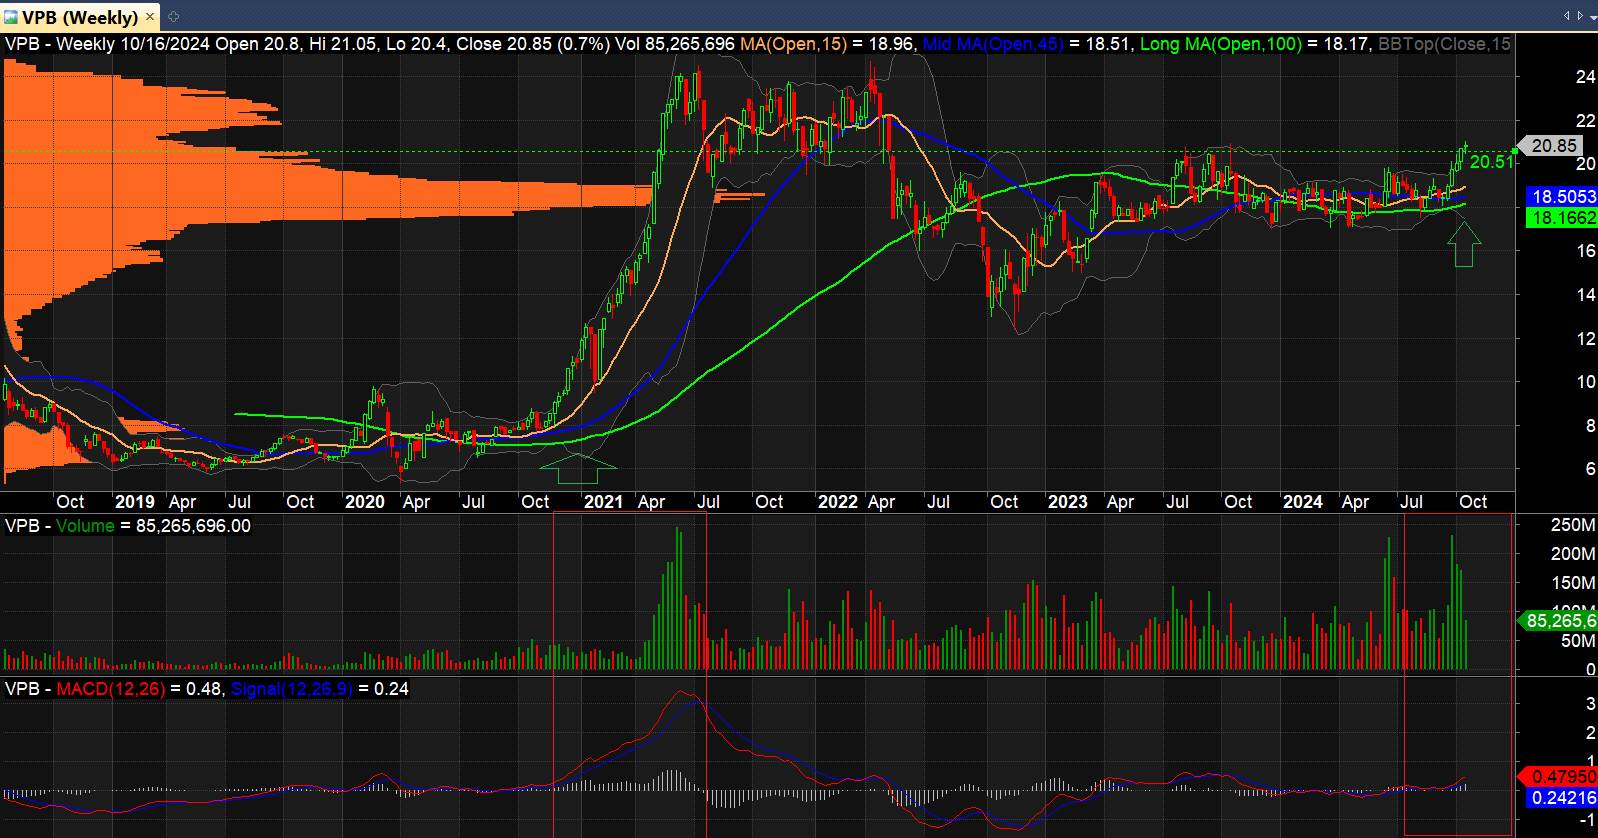Click the green up arrow near Oct 2024
The height and width of the screenshot is (838, 1598).
pyautogui.click(x=1465, y=244)
